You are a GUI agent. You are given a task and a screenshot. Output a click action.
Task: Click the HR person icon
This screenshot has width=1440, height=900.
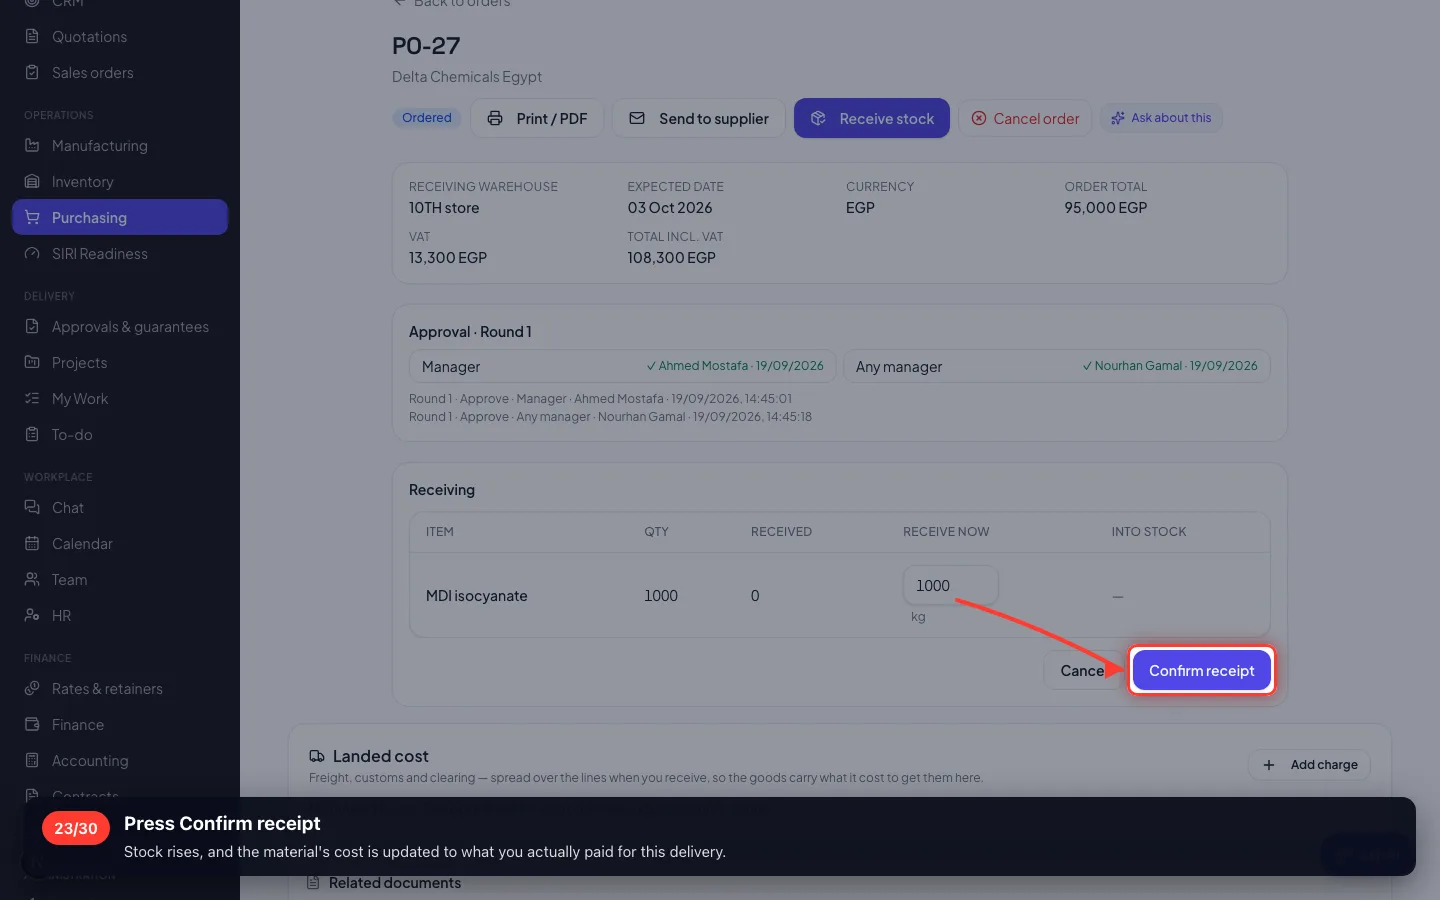tap(32, 616)
